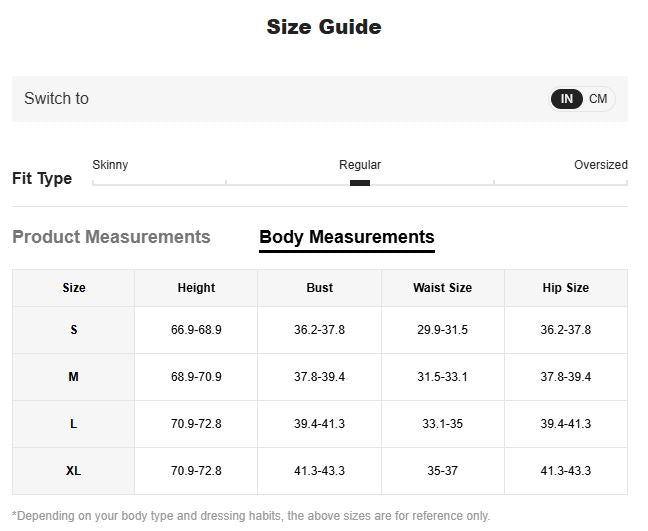The image size is (648, 531).
Task: Select the size M row label
Action: (x=74, y=377)
